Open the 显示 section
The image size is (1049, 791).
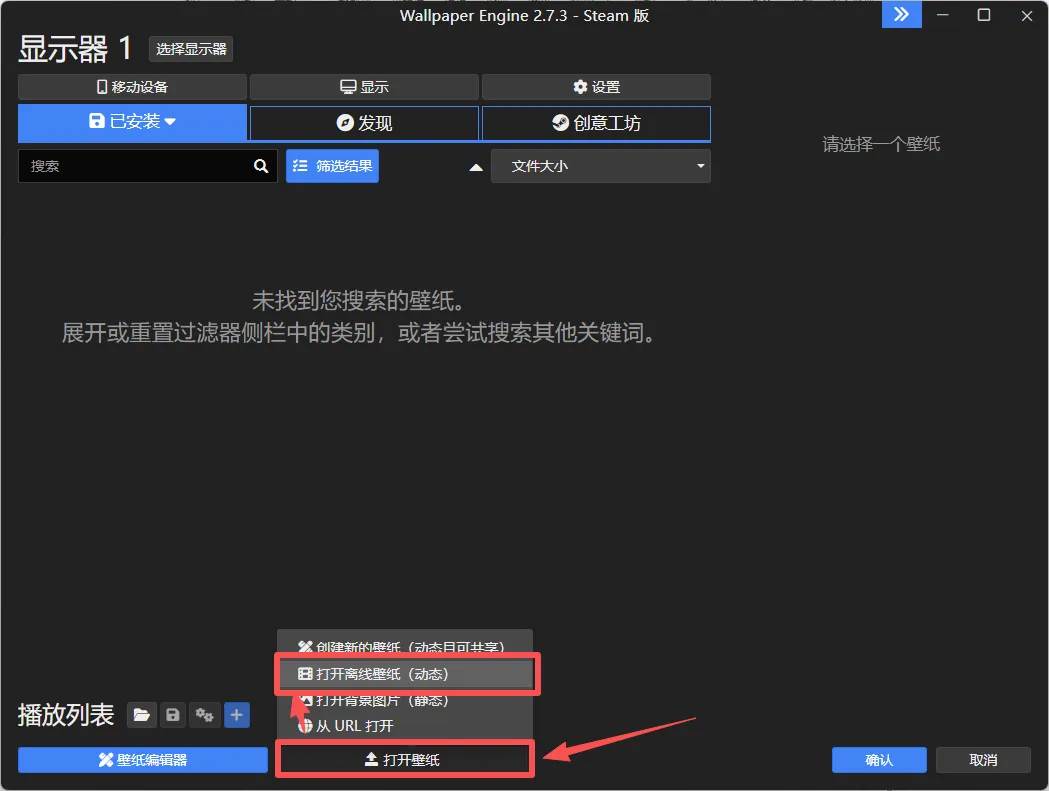[364, 87]
